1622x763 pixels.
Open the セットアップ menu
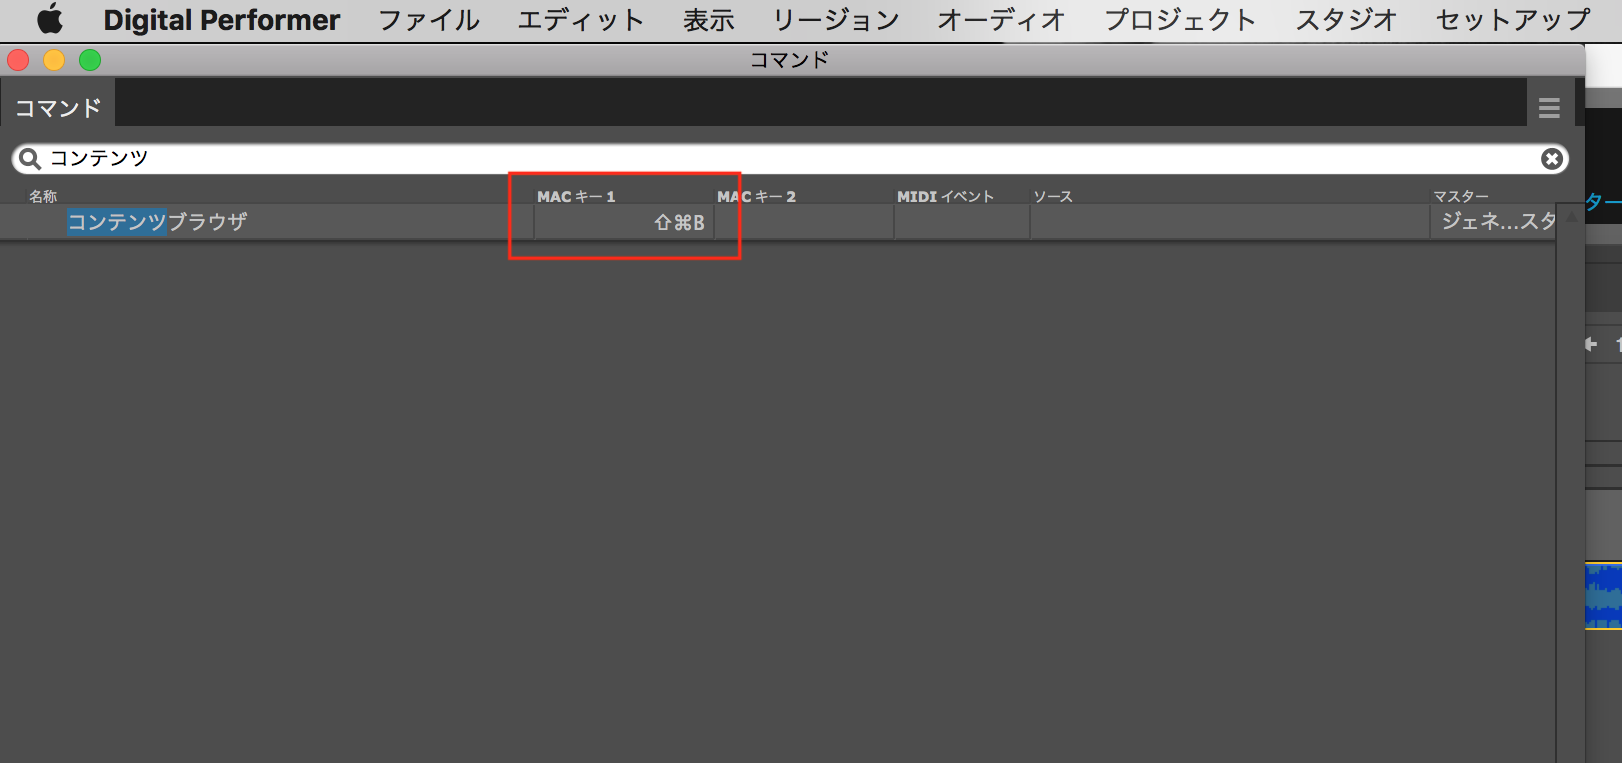coord(1512,20)
